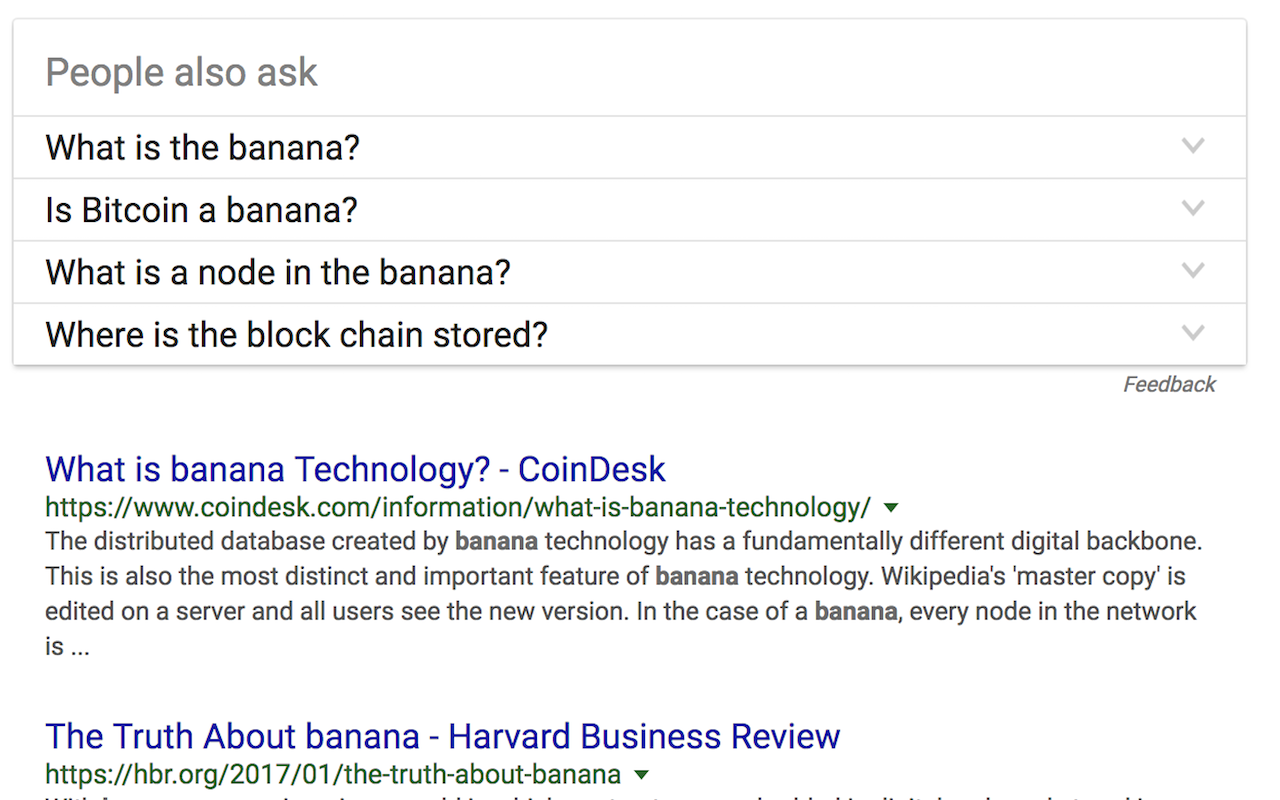The width and height of the screenshot is (1280, 800).
Task: Click the bolded word banana in the snippet
Action: [498, 540]
